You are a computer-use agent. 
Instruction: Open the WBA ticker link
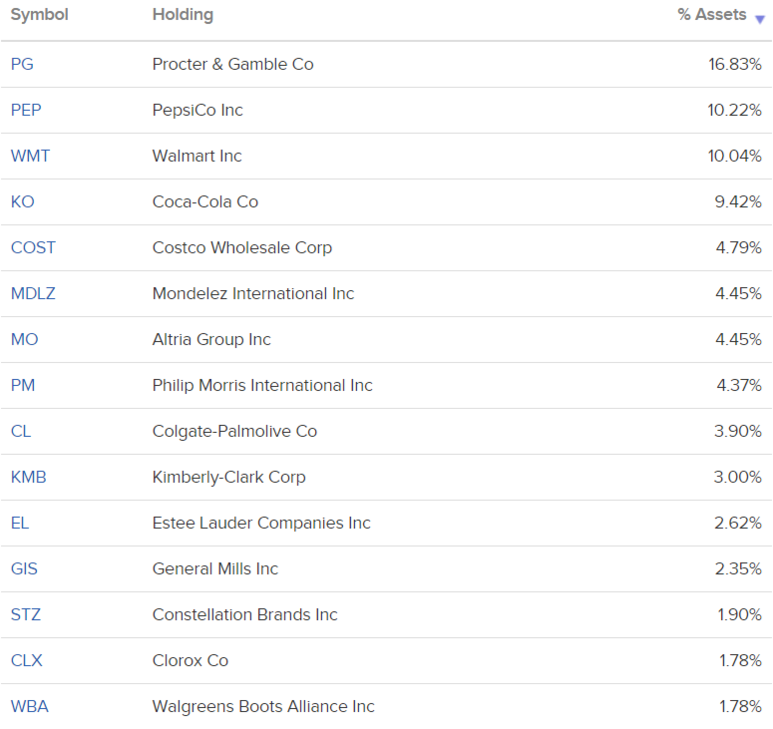(30, 706)
